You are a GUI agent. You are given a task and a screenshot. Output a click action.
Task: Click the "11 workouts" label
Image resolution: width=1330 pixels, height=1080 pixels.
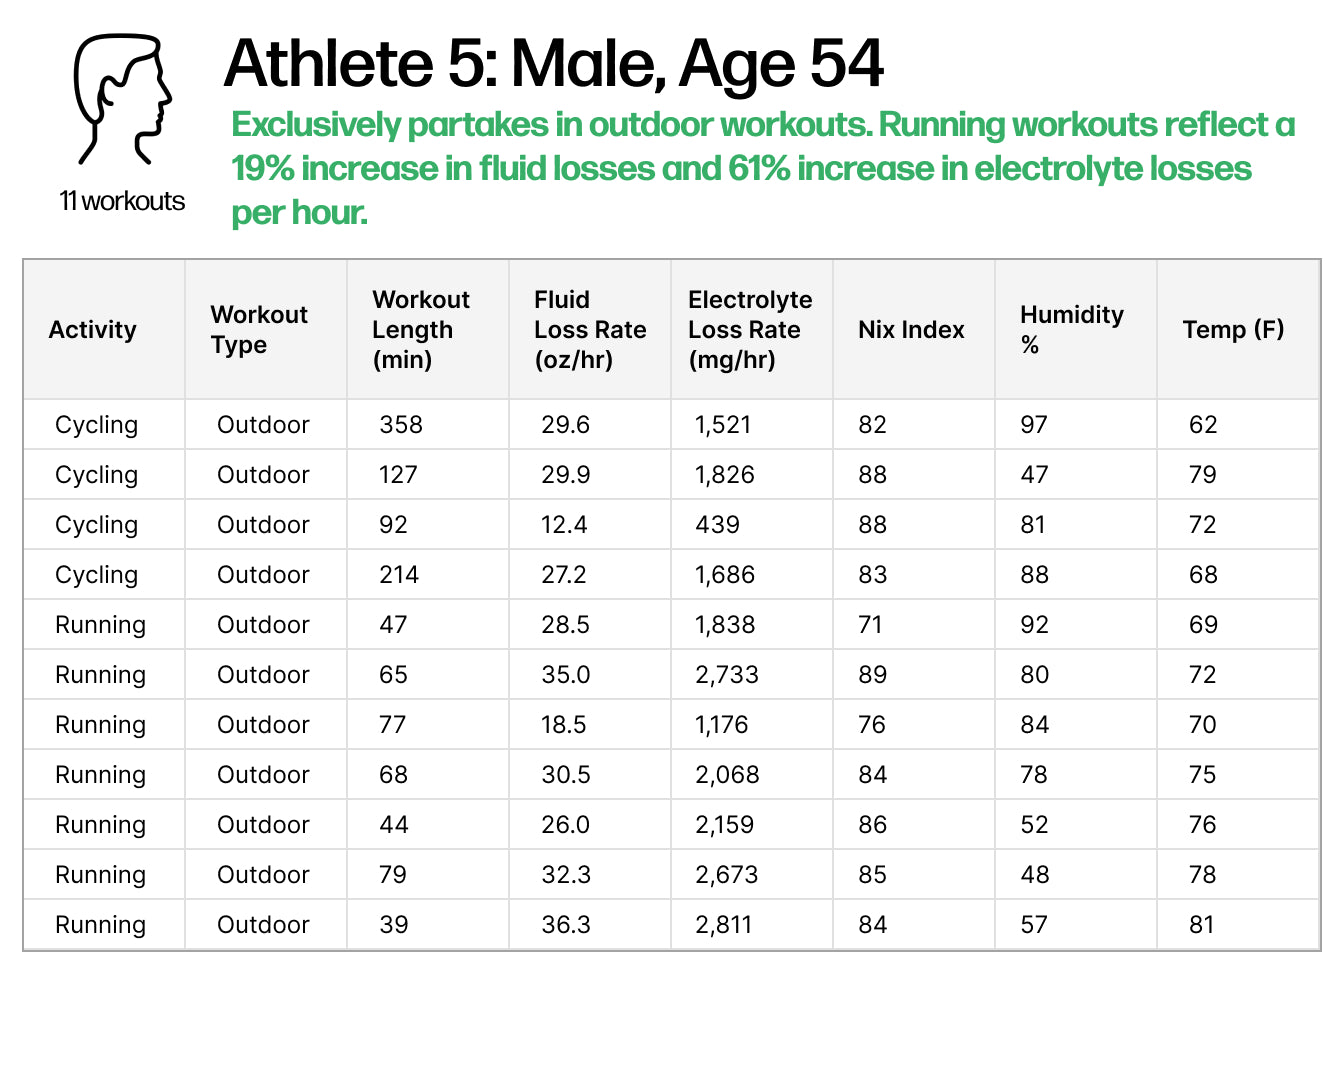[x=122, y=201]
